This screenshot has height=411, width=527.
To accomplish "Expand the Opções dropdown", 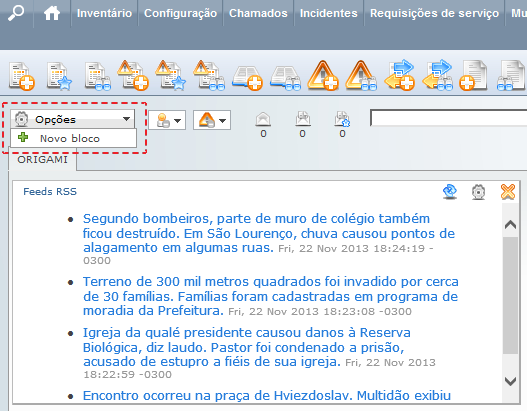I will coord(73,119).
